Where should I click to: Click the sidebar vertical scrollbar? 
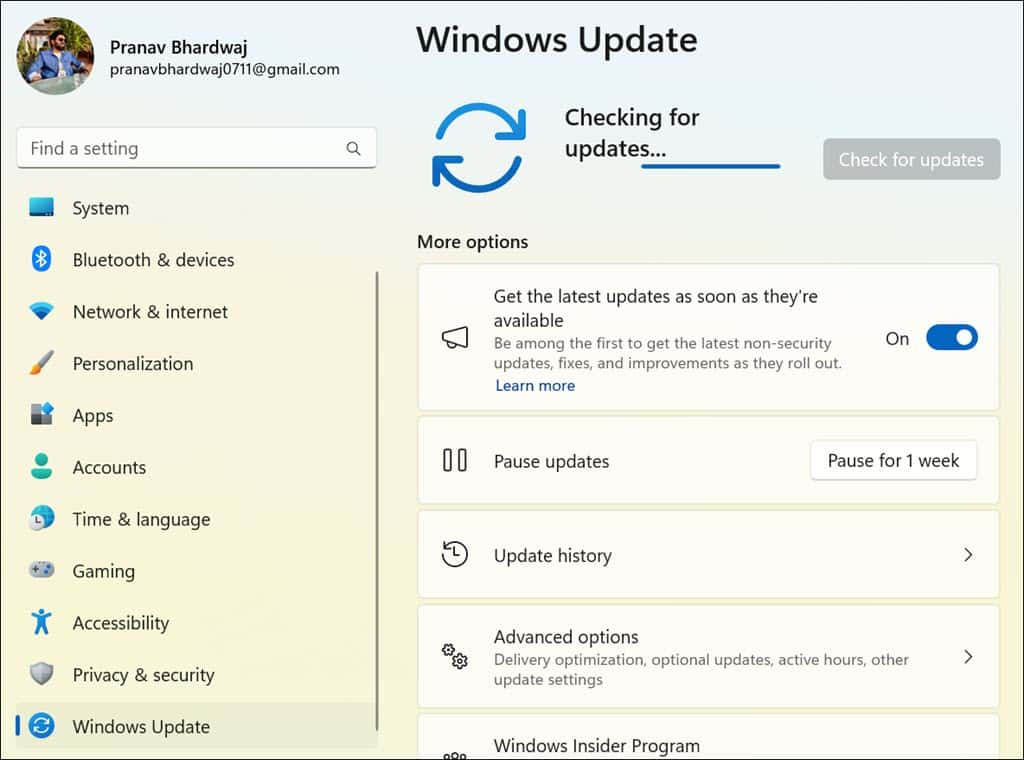click(x=377, y=501)
